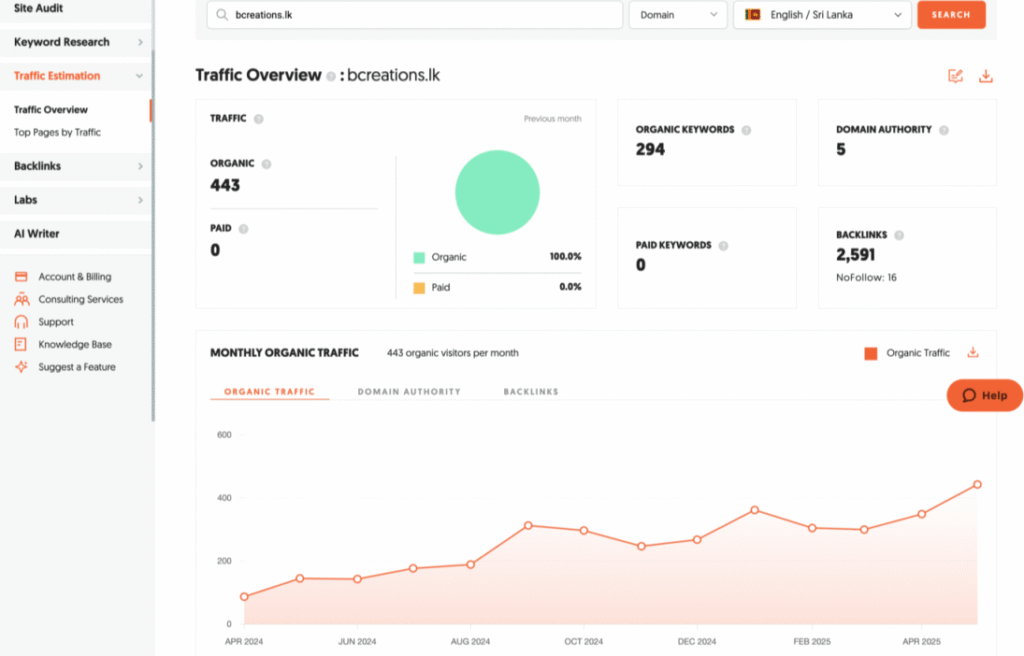Image resolution: width=1024 pixels, height=656 pixels.
Task: Toggle the Organic Traffic legend series
Action: [x=870, y=353]
